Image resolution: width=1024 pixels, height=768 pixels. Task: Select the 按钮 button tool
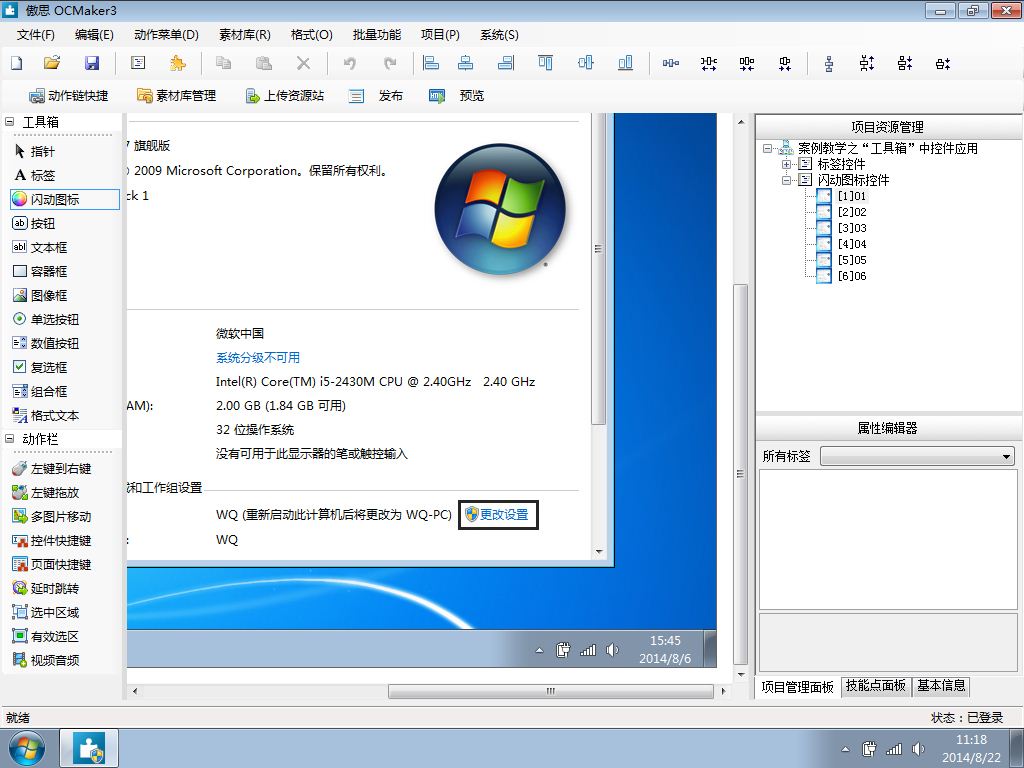[35, 223]
